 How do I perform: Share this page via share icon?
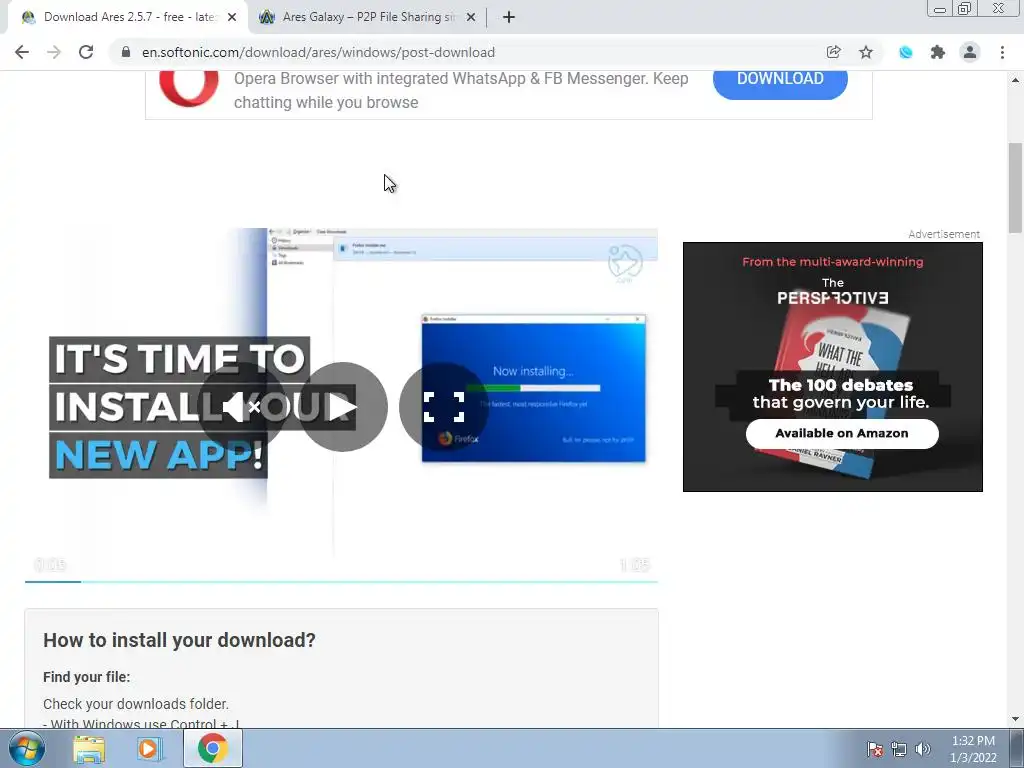833,52
